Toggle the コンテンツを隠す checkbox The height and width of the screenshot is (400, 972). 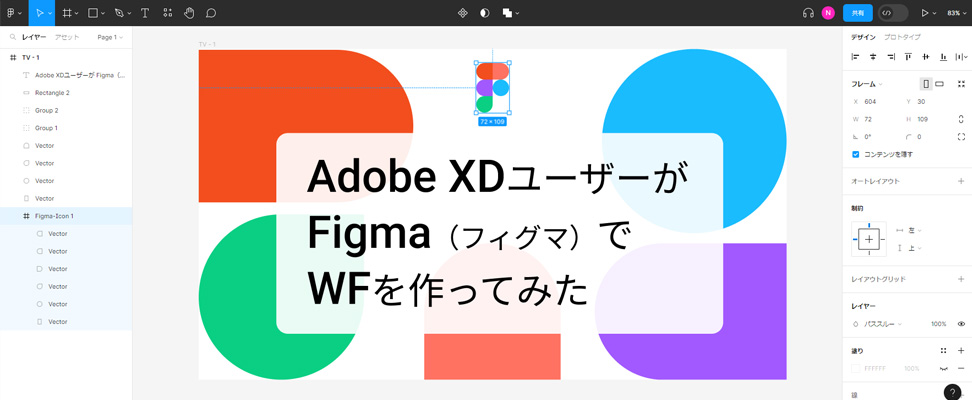(x=855, y=154)
